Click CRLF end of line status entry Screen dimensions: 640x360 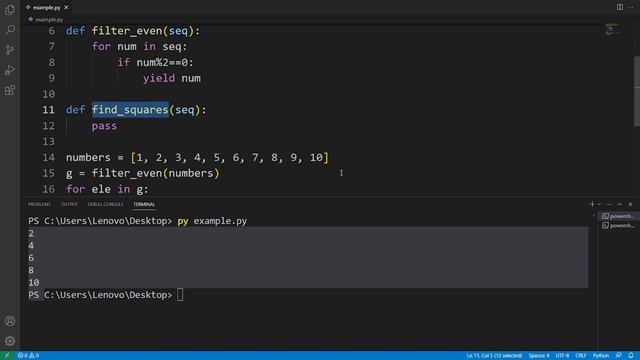tap(580, 356)
